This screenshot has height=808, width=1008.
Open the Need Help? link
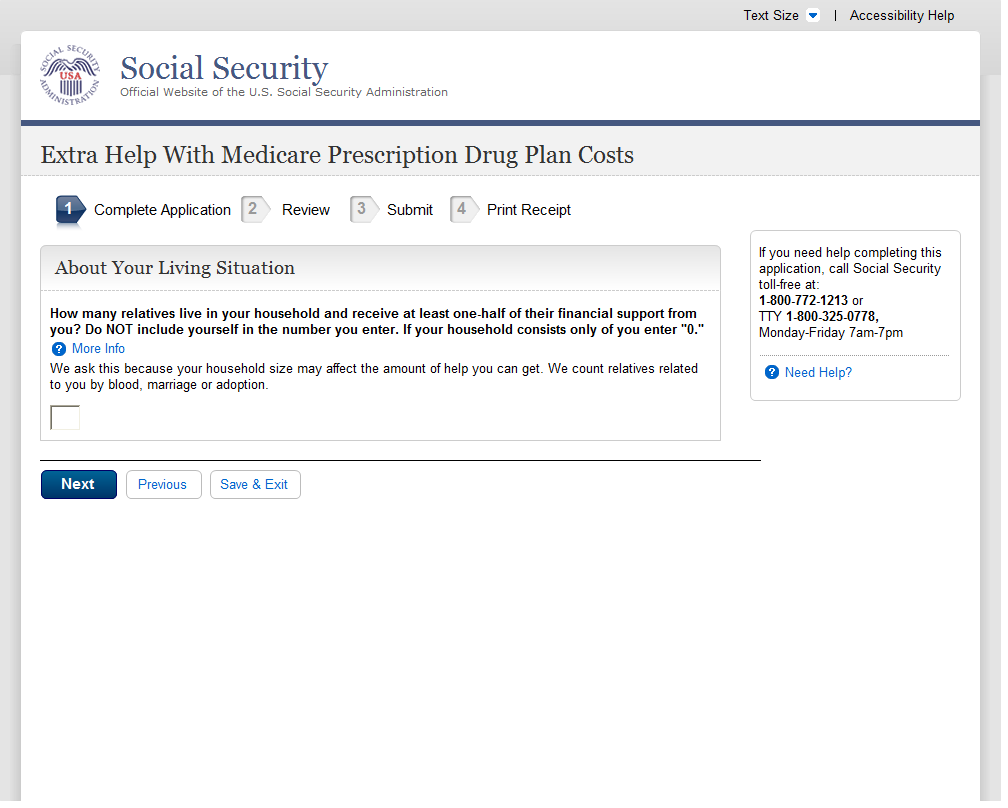point(818,373)
